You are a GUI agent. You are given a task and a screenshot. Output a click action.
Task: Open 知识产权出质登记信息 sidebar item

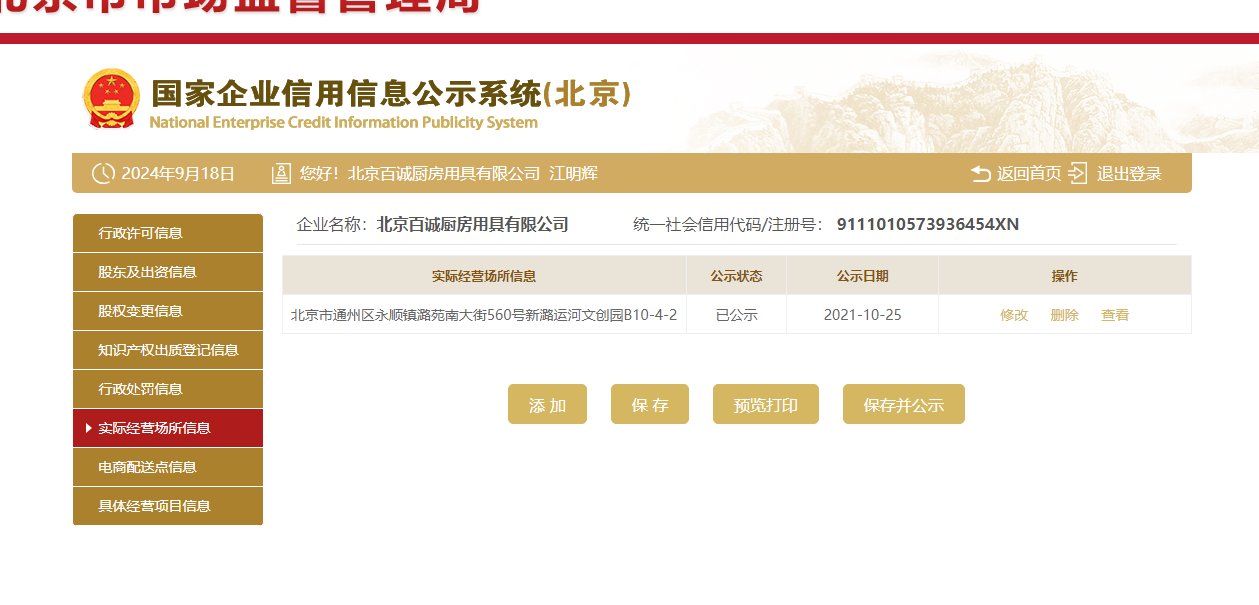[x=168, y=350]
